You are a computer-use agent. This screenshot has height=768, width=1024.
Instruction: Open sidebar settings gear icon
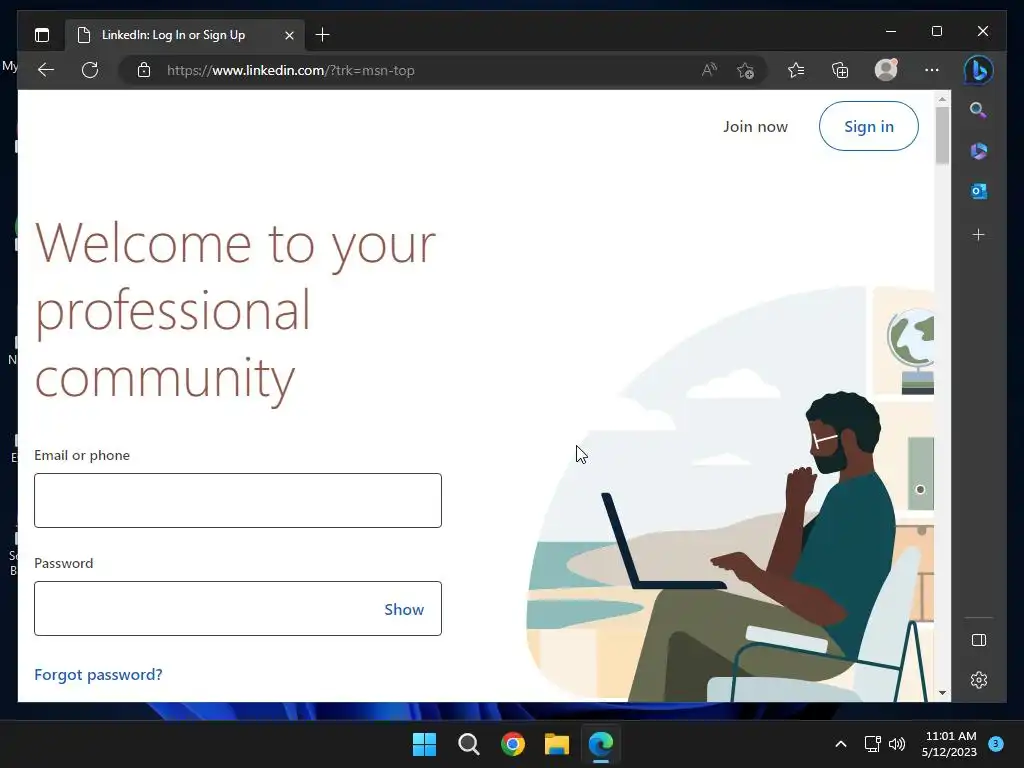(x=979, y=680)
